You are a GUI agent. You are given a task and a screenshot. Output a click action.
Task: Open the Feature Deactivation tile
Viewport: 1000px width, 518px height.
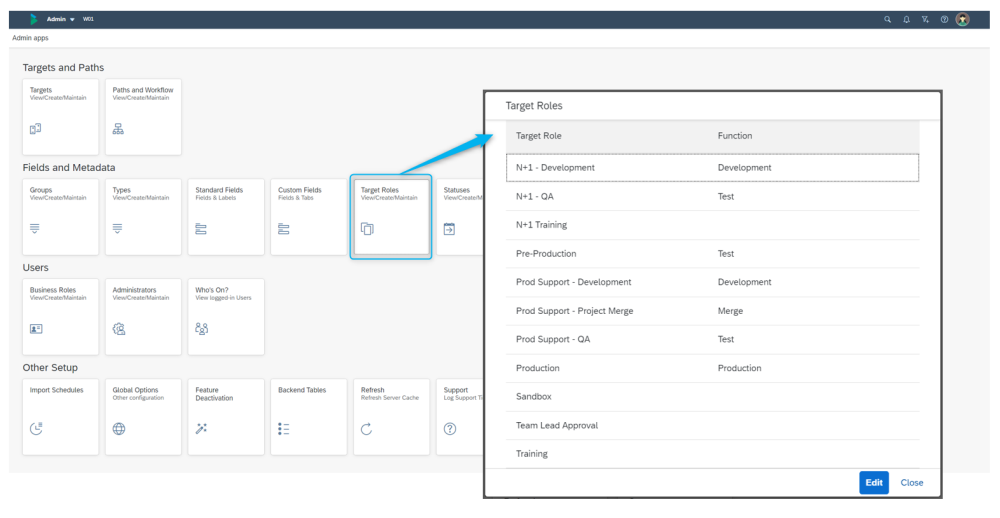click(x=226, y=417)
